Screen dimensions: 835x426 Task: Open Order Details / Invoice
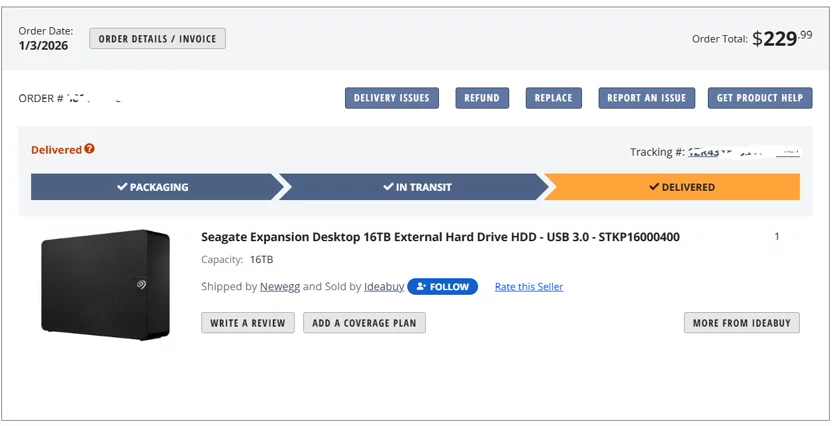[x=158, y=39]
